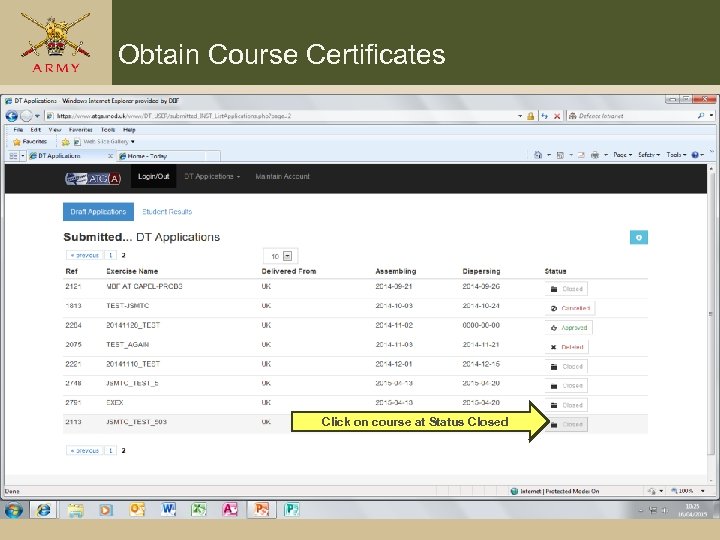Click the Read Mail icon in command bar
Image resolution: width=720 pixels, height=540 pixels.
click(581, 155)
